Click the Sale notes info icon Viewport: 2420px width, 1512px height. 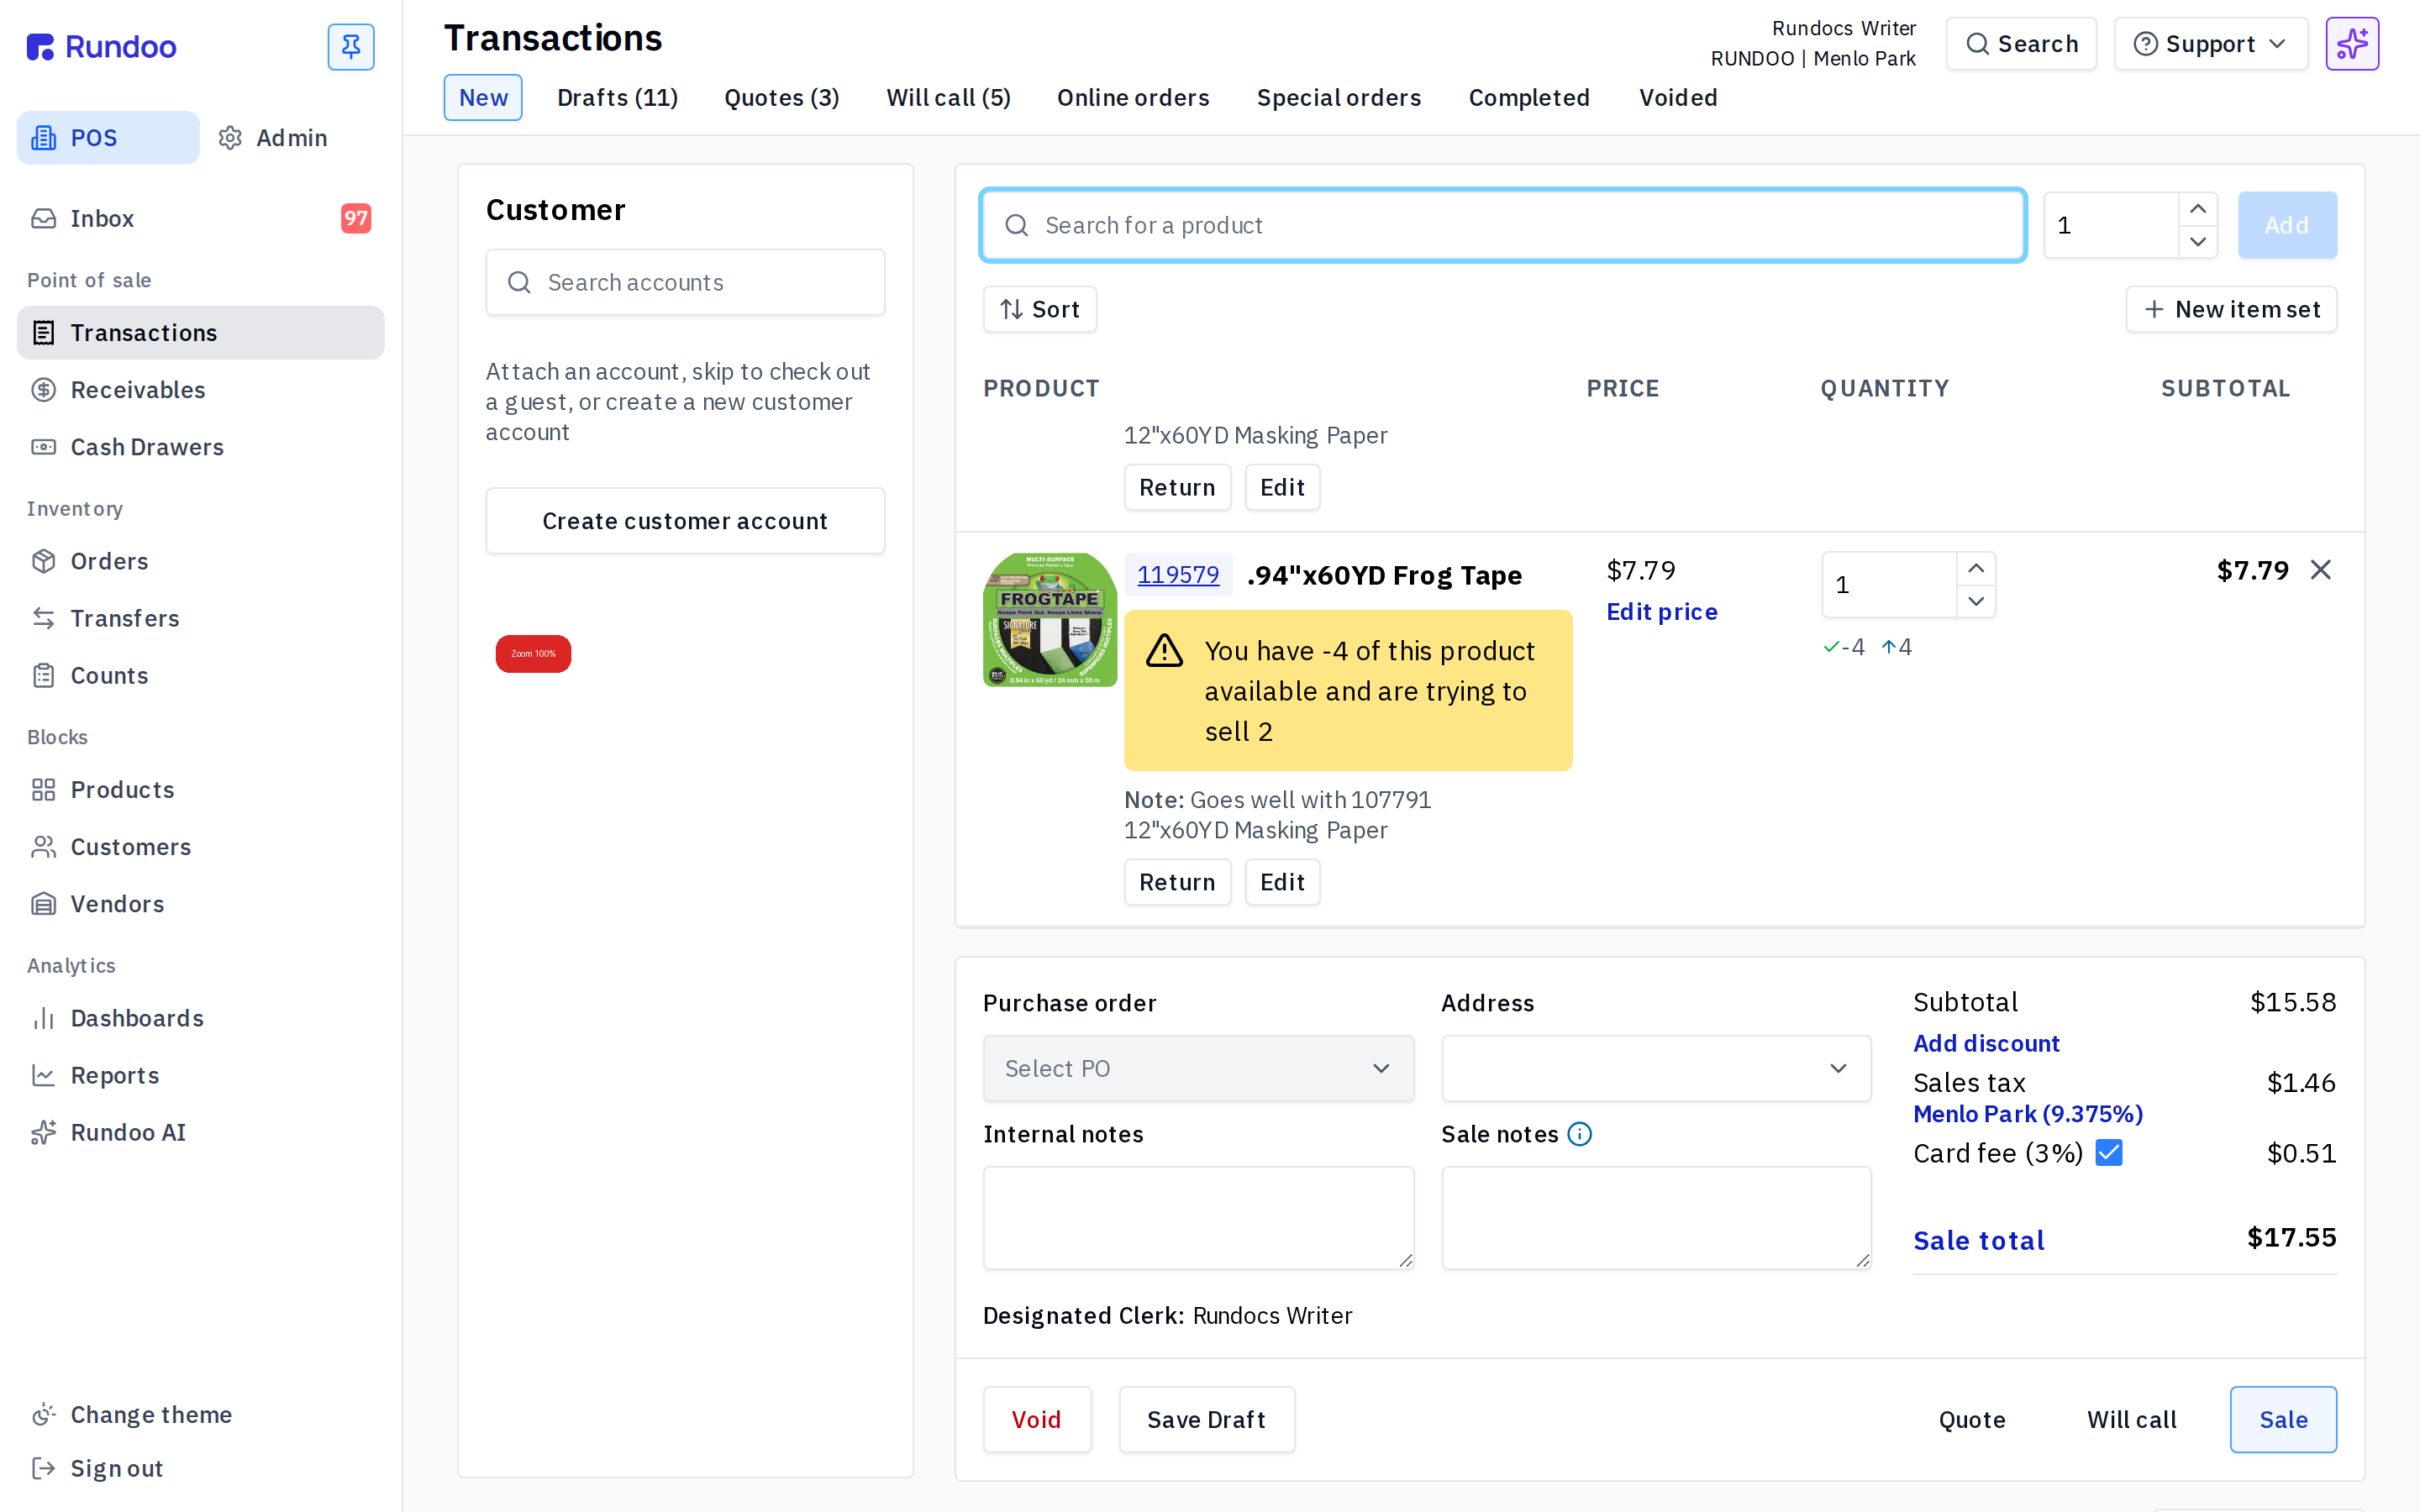tap(1579, 1134)
